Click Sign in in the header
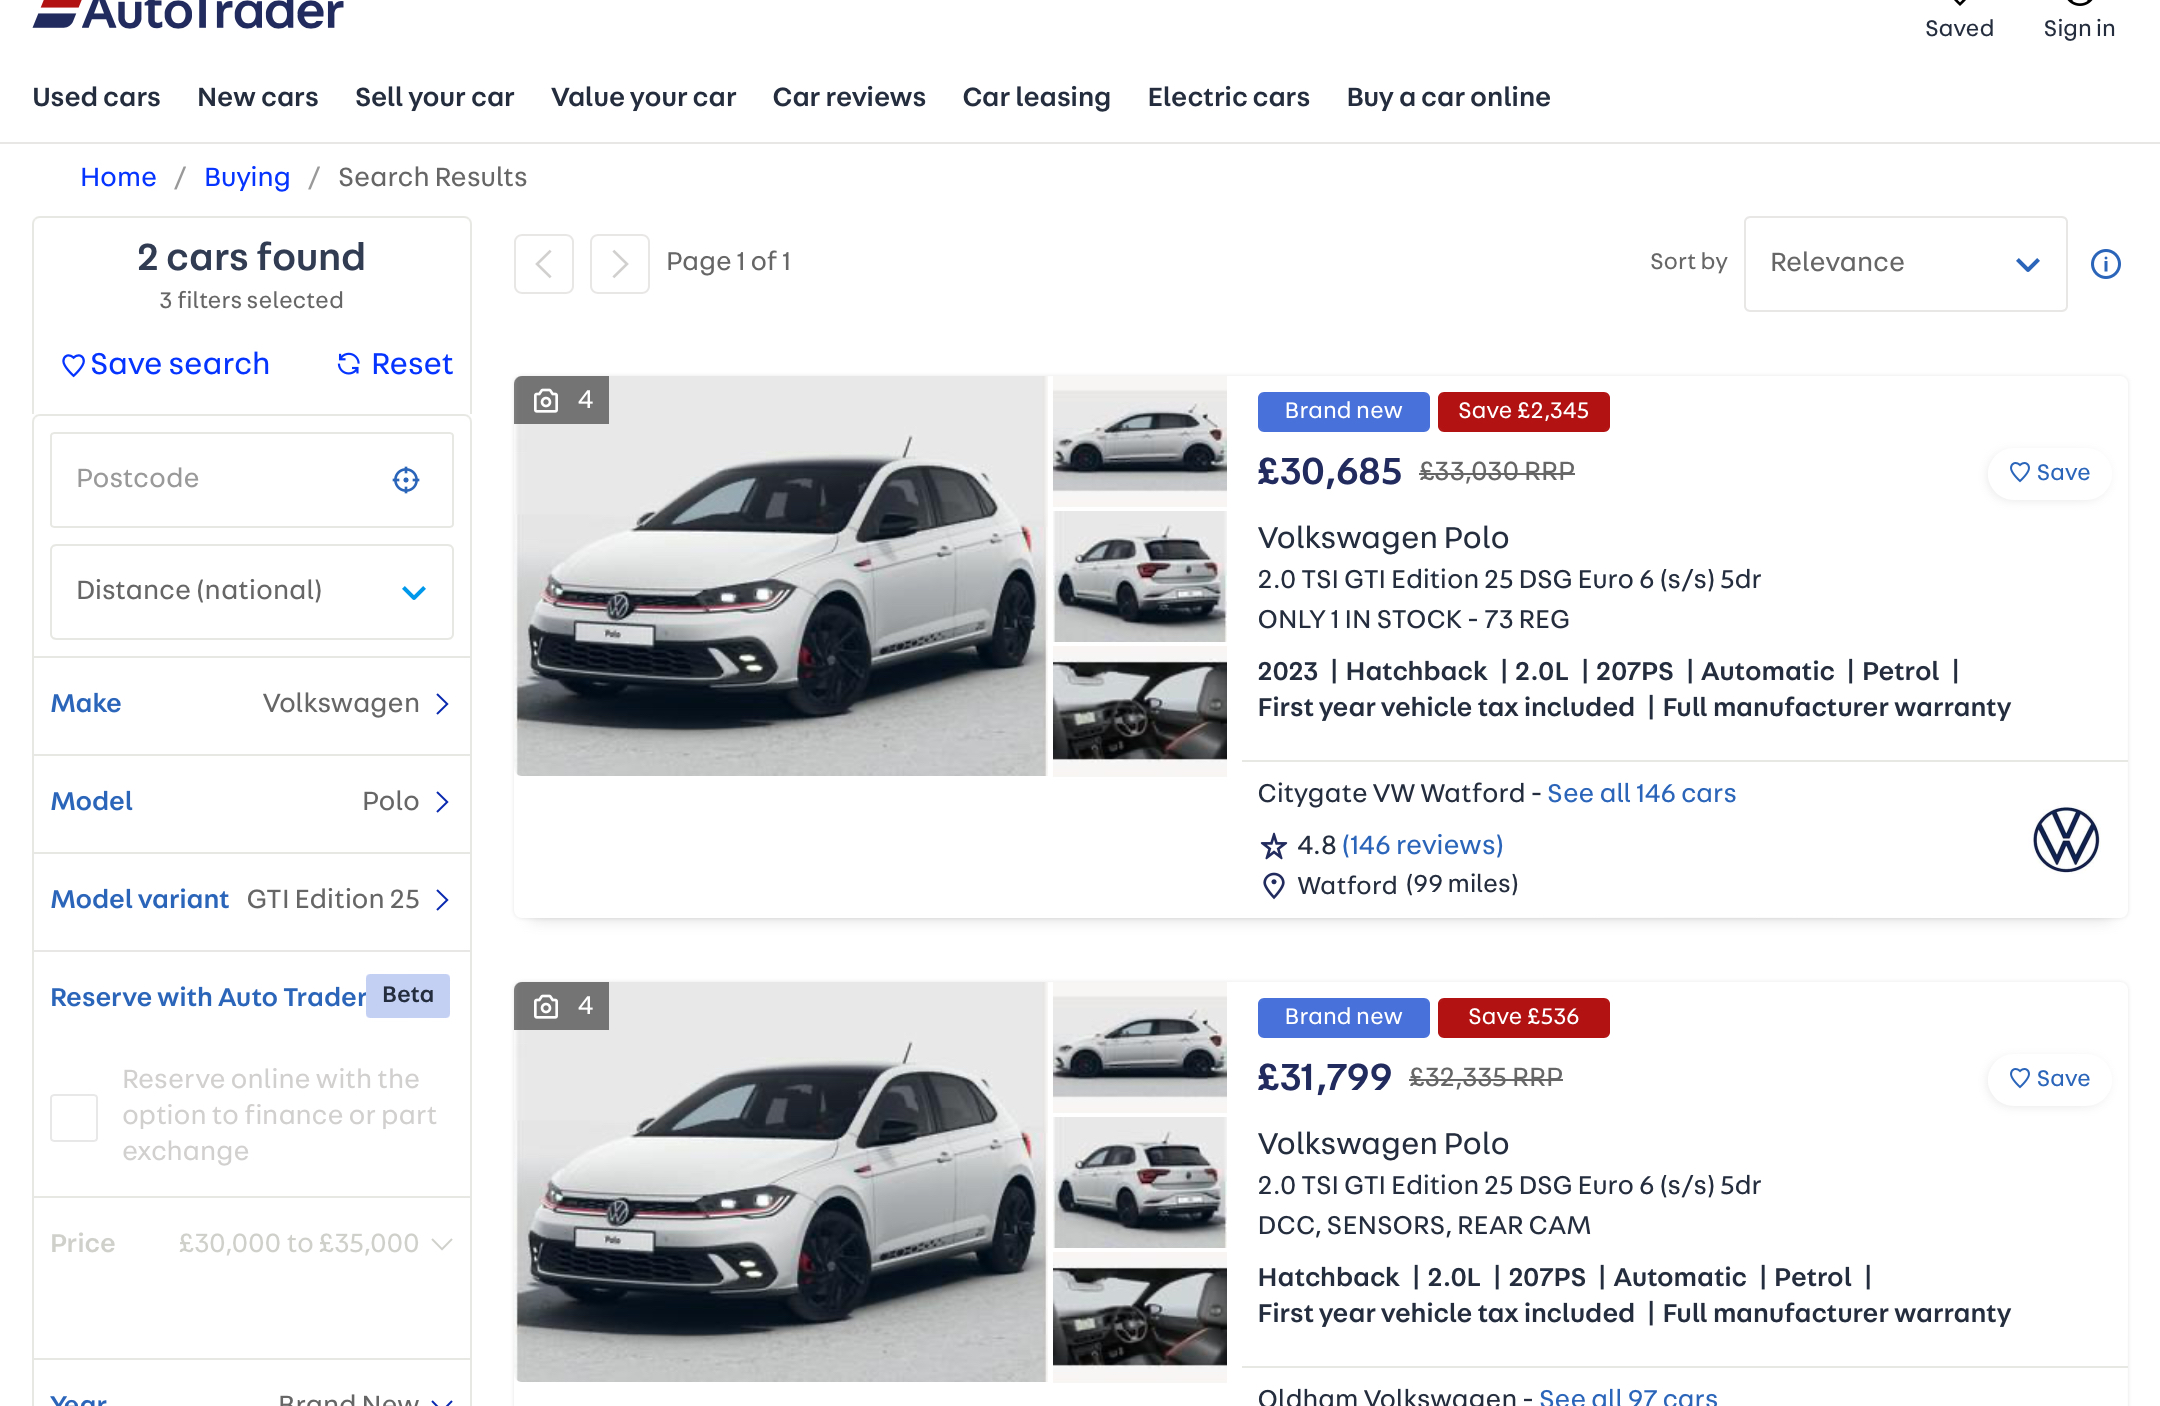The height and width of the screenshot is (1406, 2160). pos(2080,20)
